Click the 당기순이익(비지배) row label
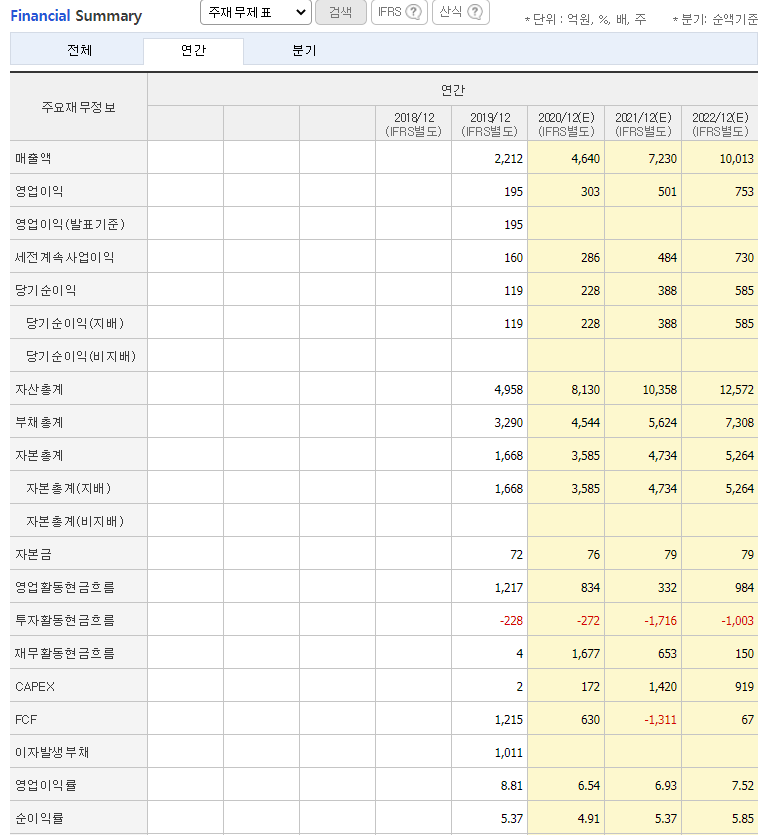The width and height of the screenshot is (766, 835). point(81,356)
